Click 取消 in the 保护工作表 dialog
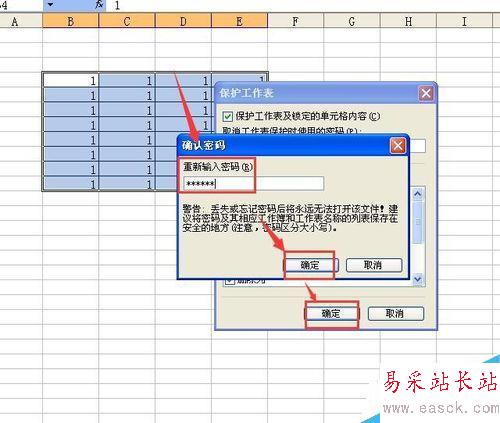Screen dimensions: 500x423 click(x=396, y=314)
